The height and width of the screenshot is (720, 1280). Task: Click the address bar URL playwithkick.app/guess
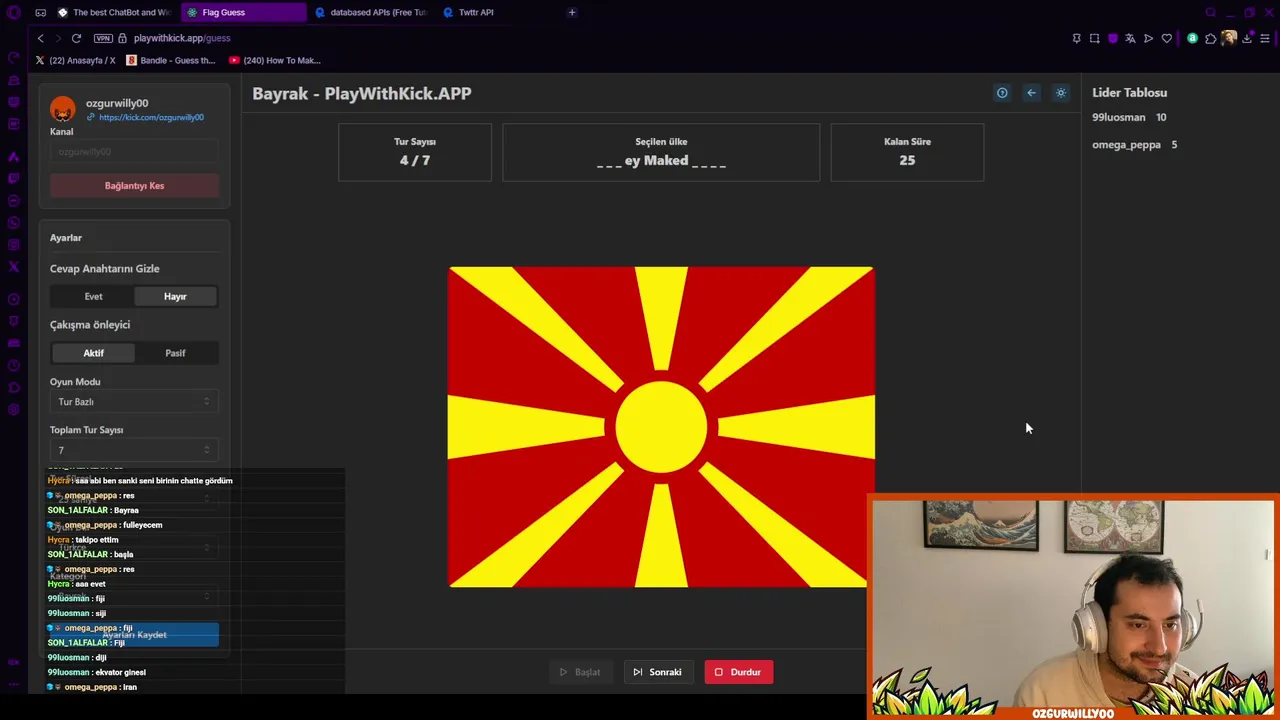[x=182, y=38]
